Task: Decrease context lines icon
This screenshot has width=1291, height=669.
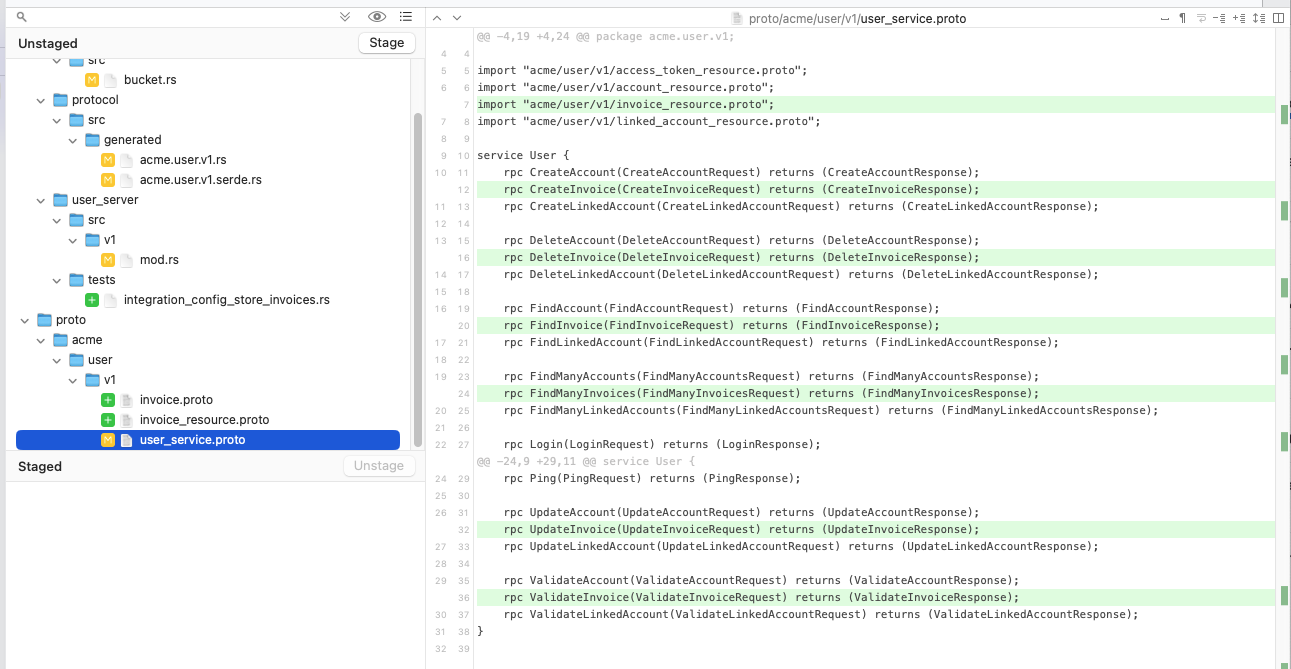Action: tap(1219, 18)
